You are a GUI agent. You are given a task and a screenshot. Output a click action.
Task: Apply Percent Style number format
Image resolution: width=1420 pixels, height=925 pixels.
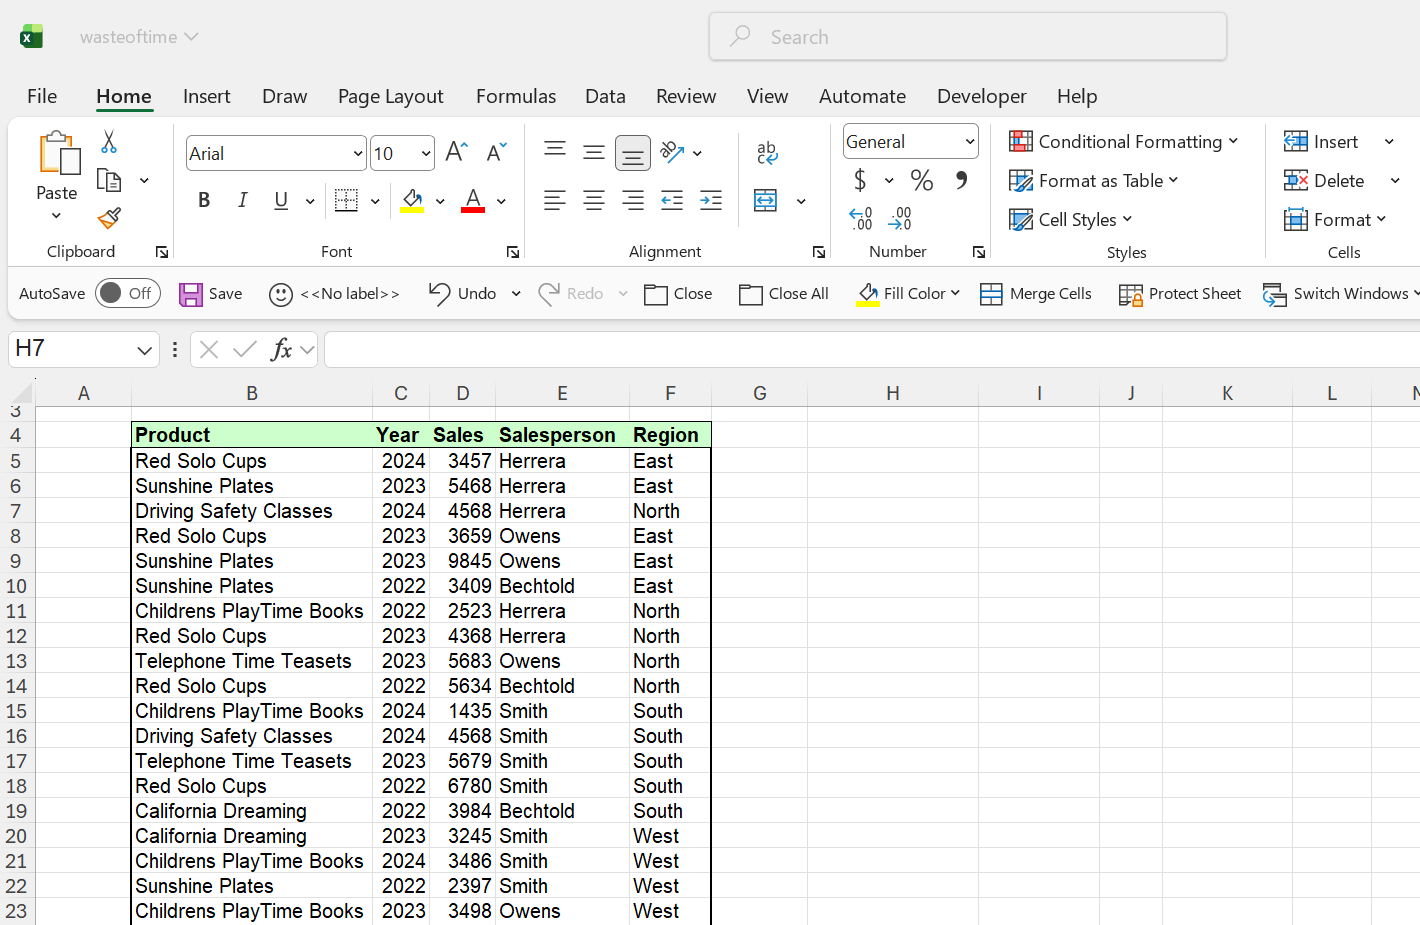(x=921, y=181)
